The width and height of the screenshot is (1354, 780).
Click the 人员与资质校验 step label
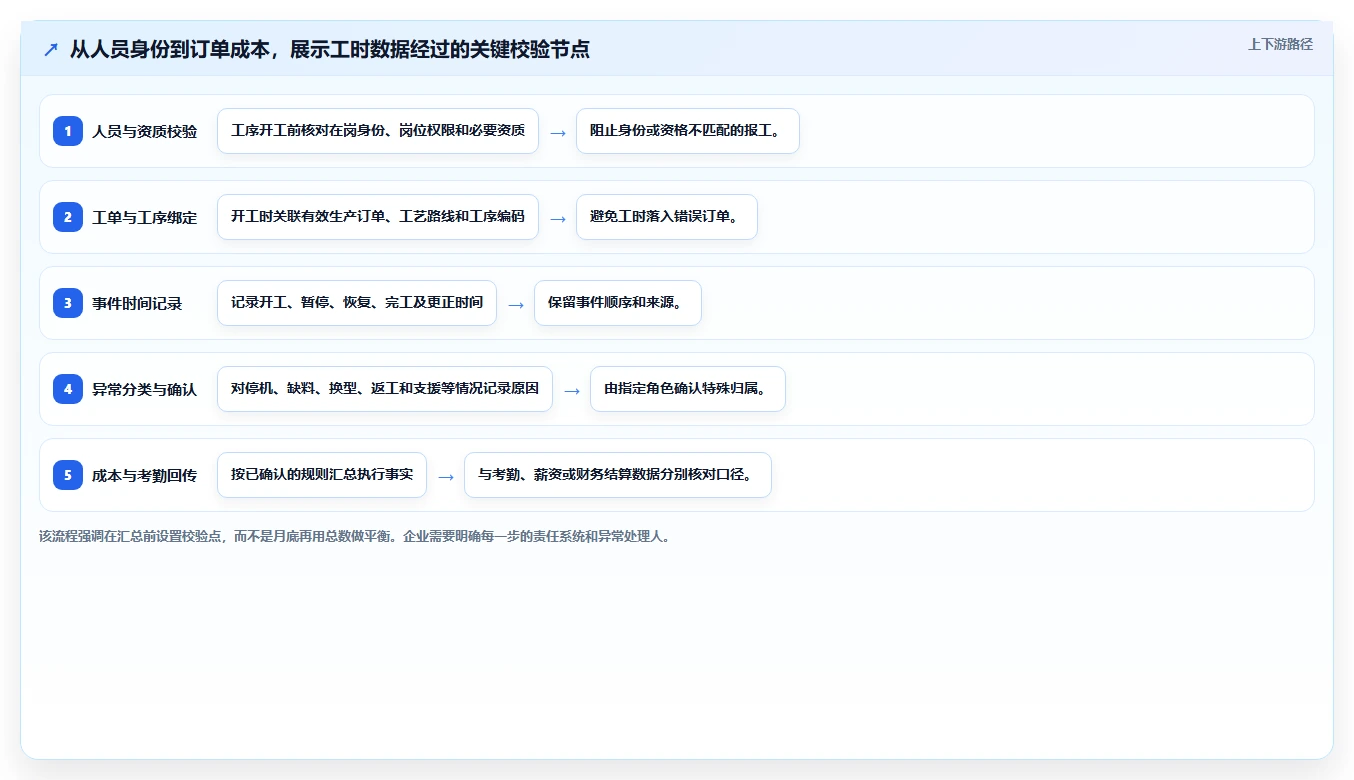click(x=145, y=131)
